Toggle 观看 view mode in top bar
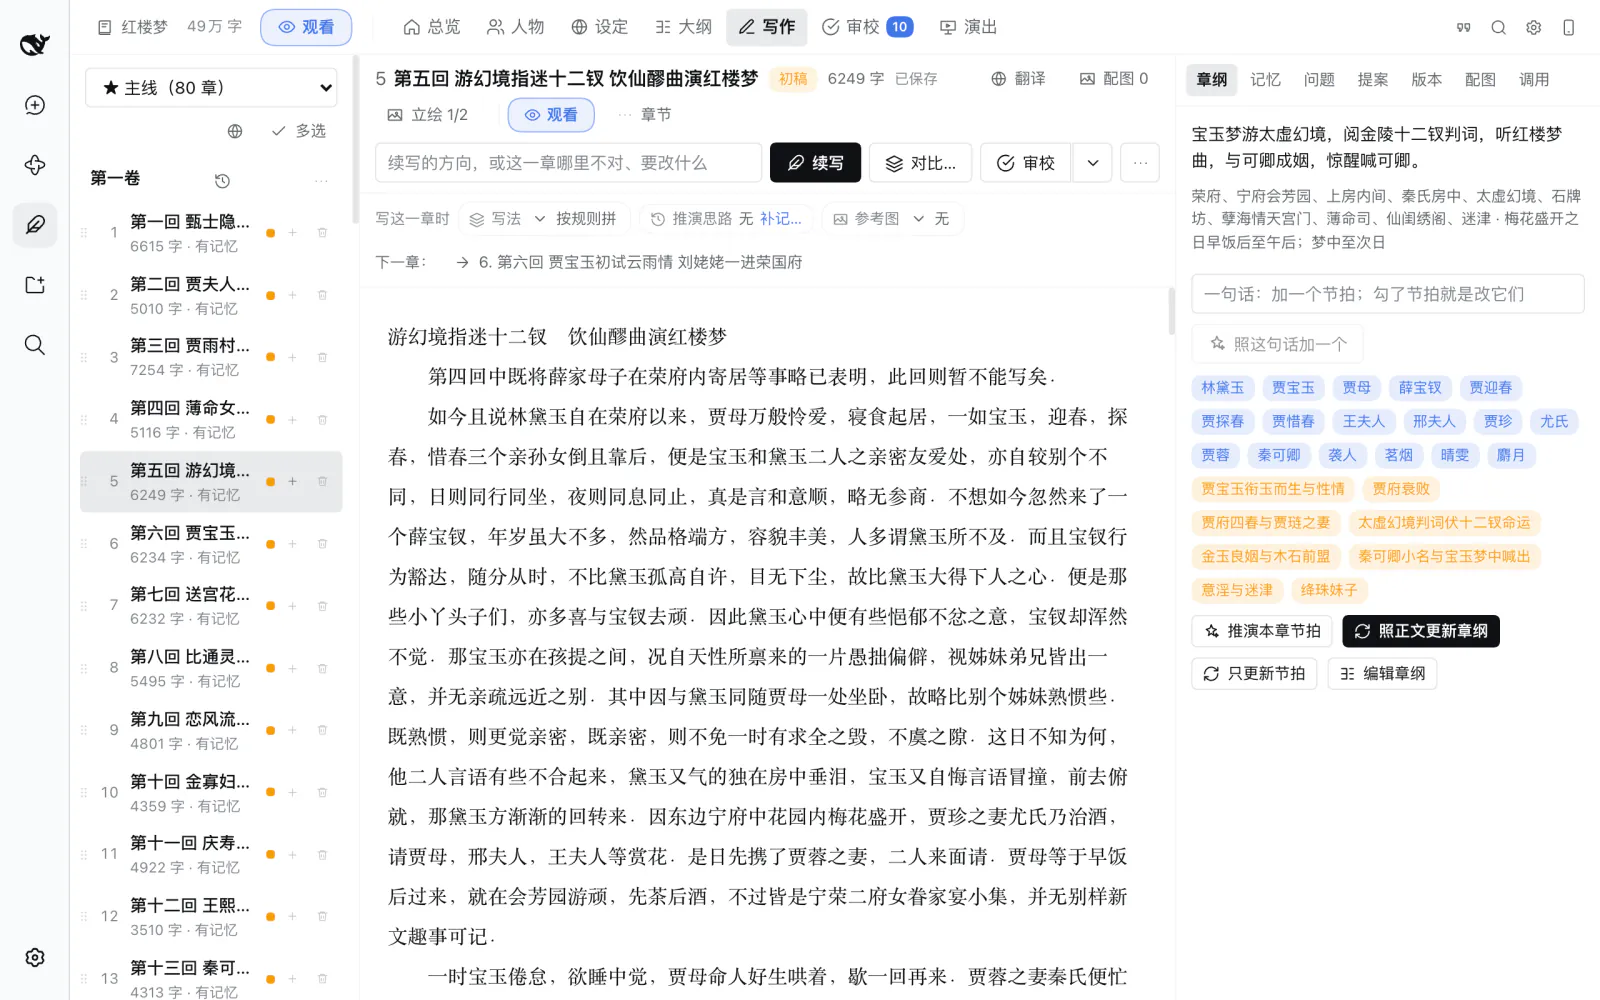This screenshot has height=1000, width=1600. (x=306, y=27)
